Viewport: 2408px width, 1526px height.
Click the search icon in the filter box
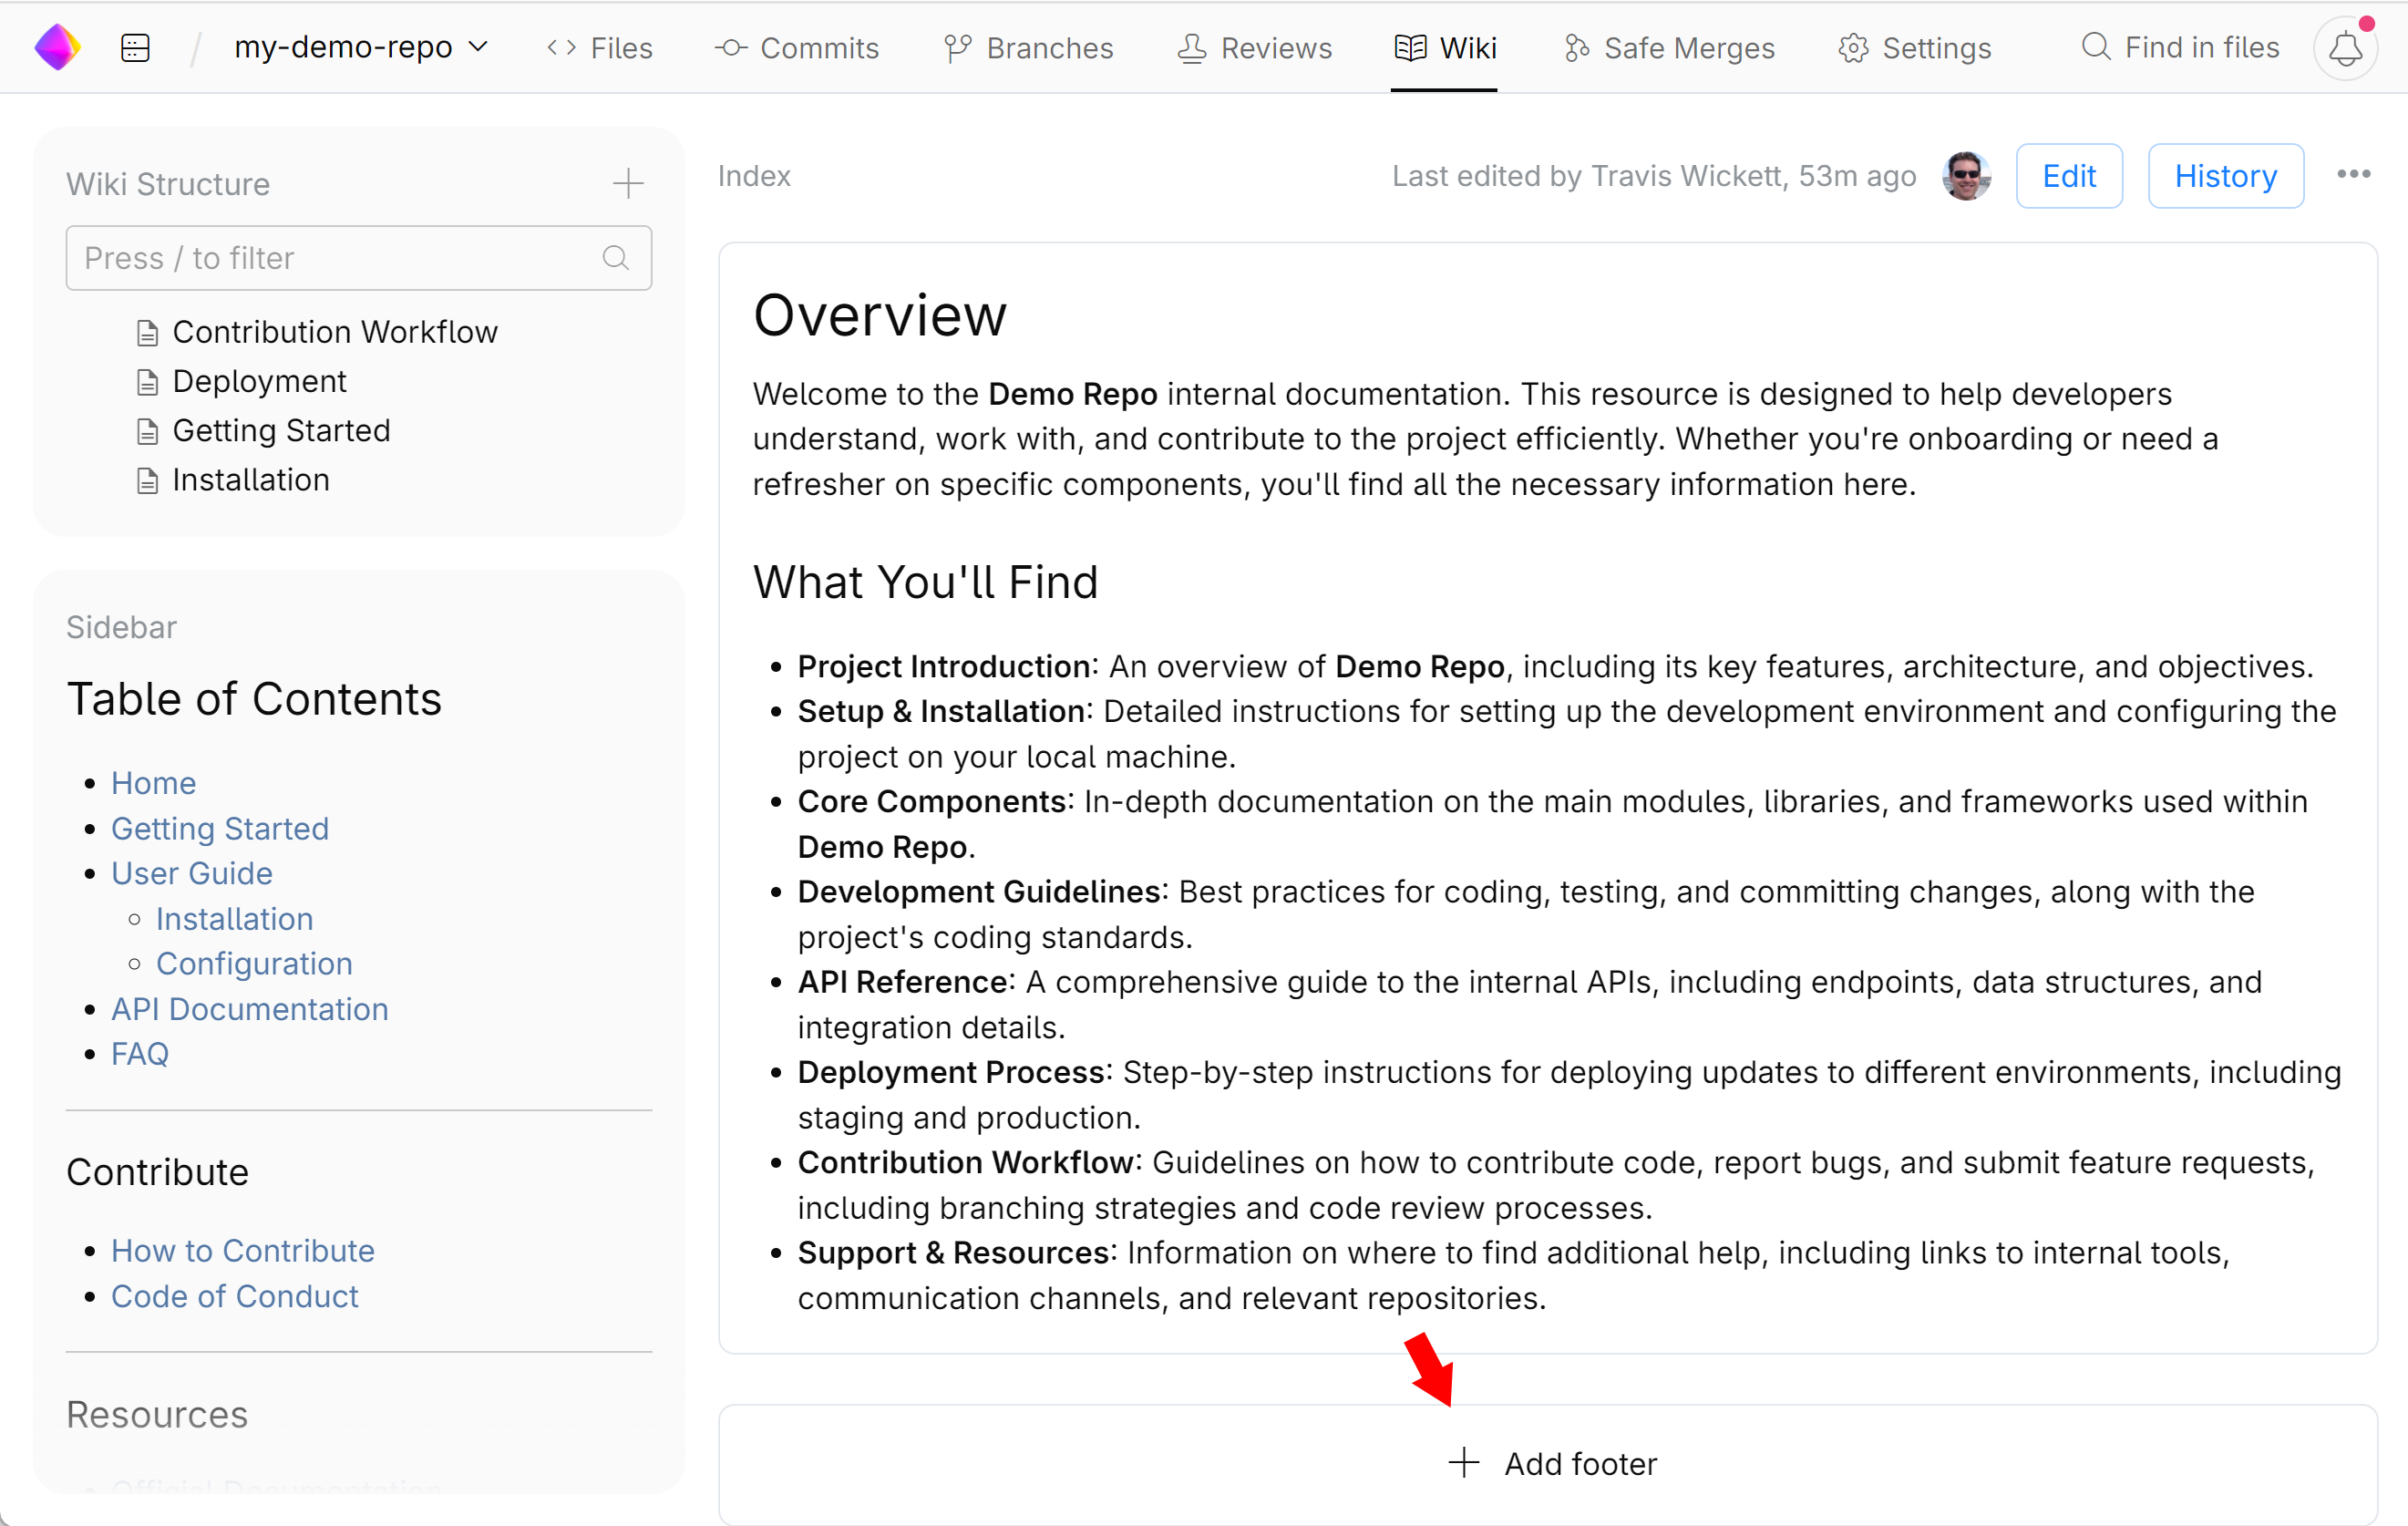616,258
